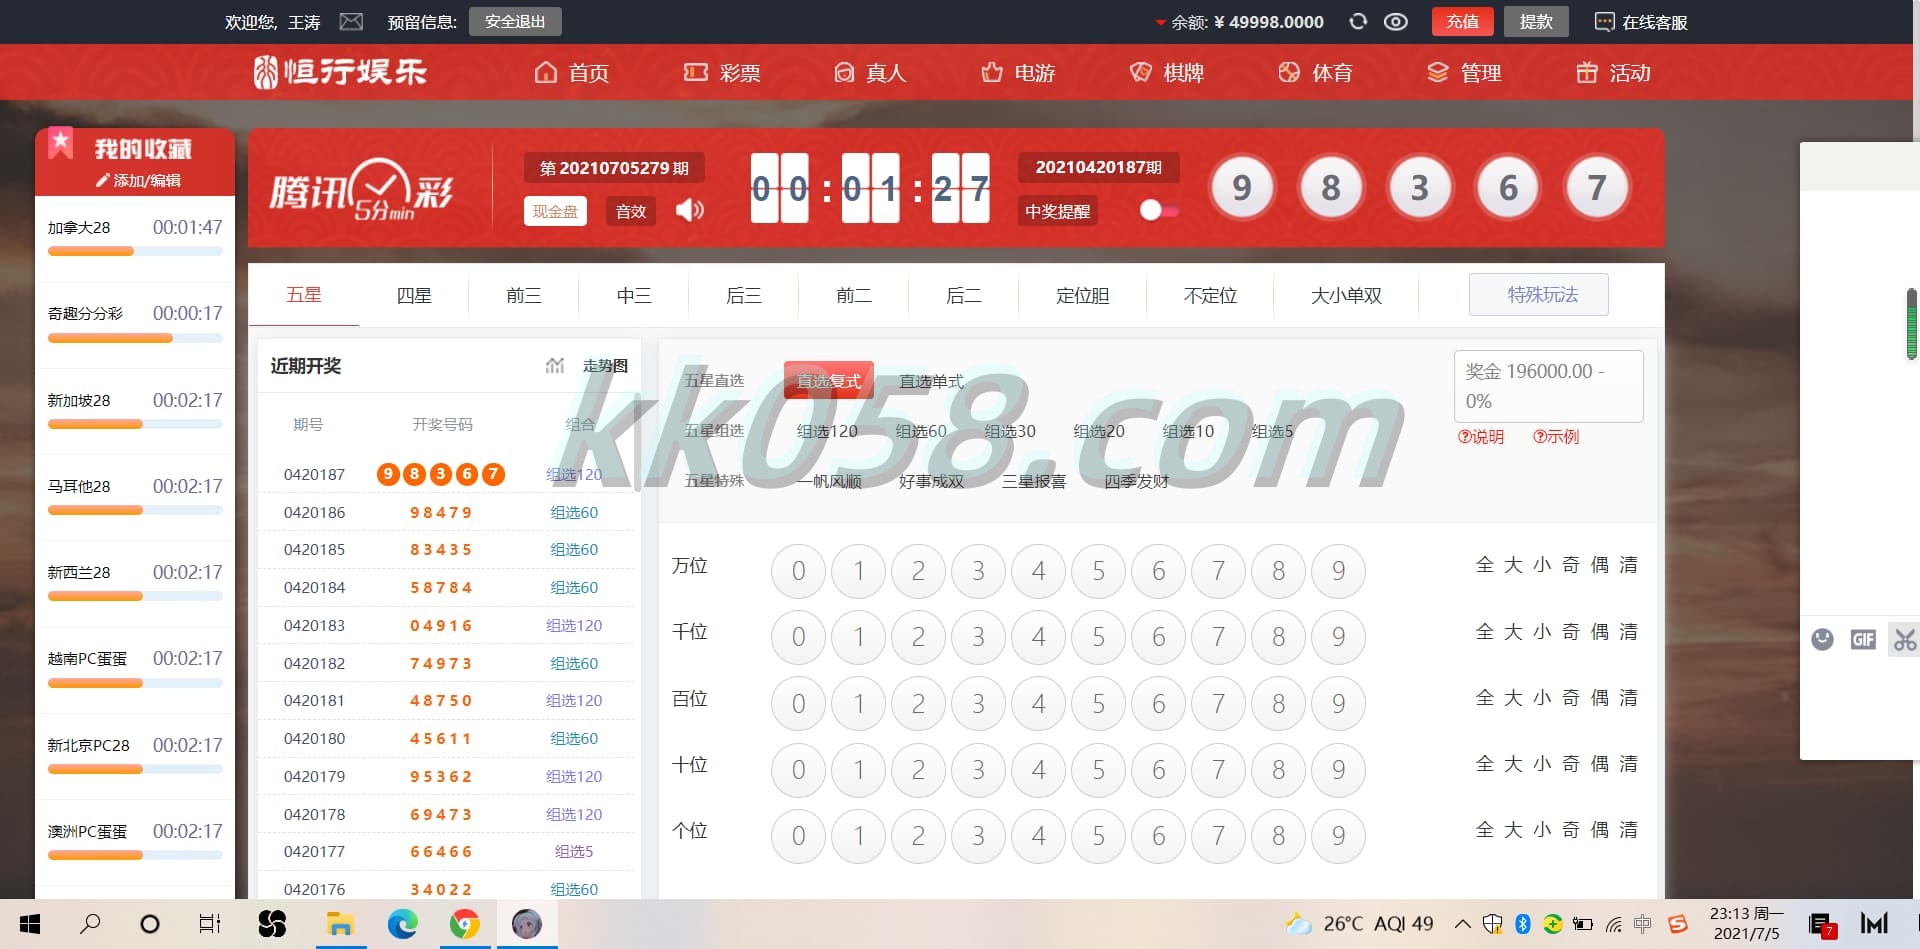Open Microsoft Edge on taskbar
Screen dimensions: 1920x949
pyautogui.click(x=402, y=924)
